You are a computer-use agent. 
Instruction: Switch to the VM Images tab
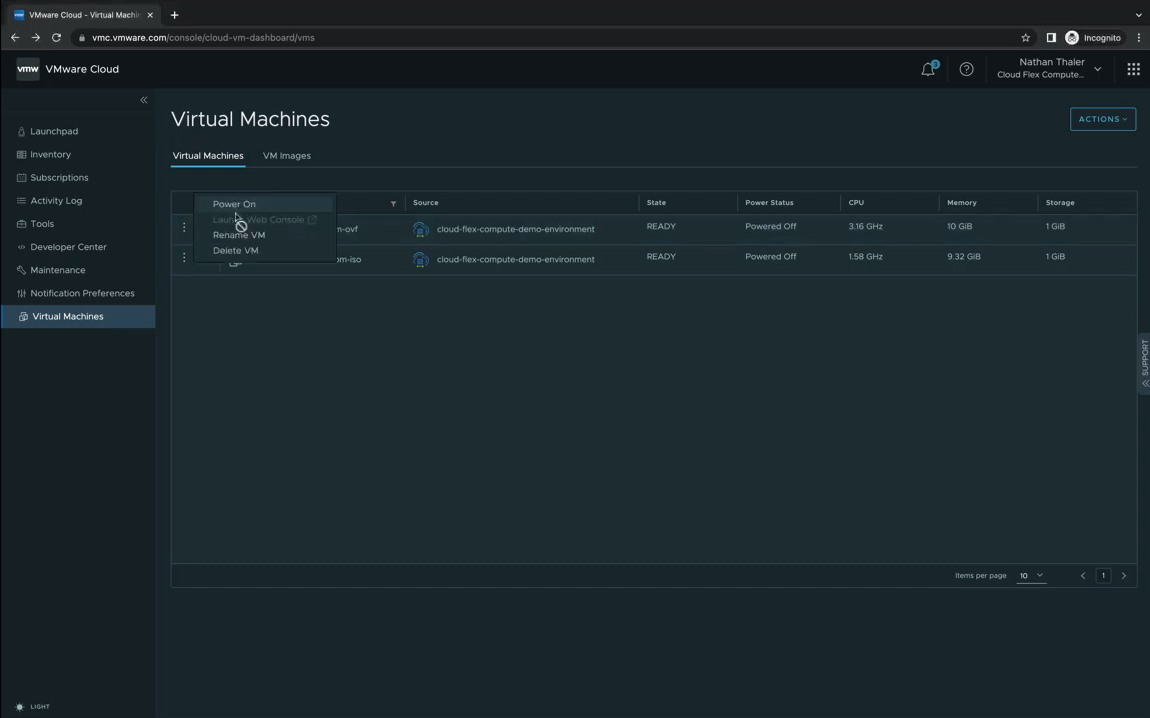[287, 155]
